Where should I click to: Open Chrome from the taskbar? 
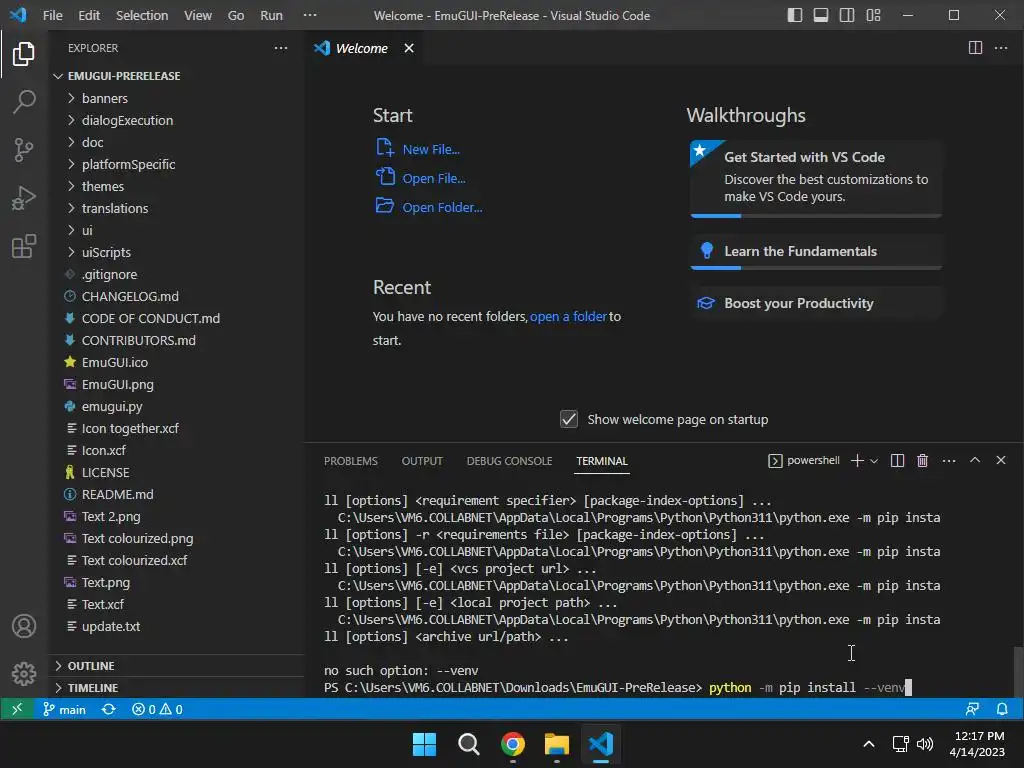(513, 744)
